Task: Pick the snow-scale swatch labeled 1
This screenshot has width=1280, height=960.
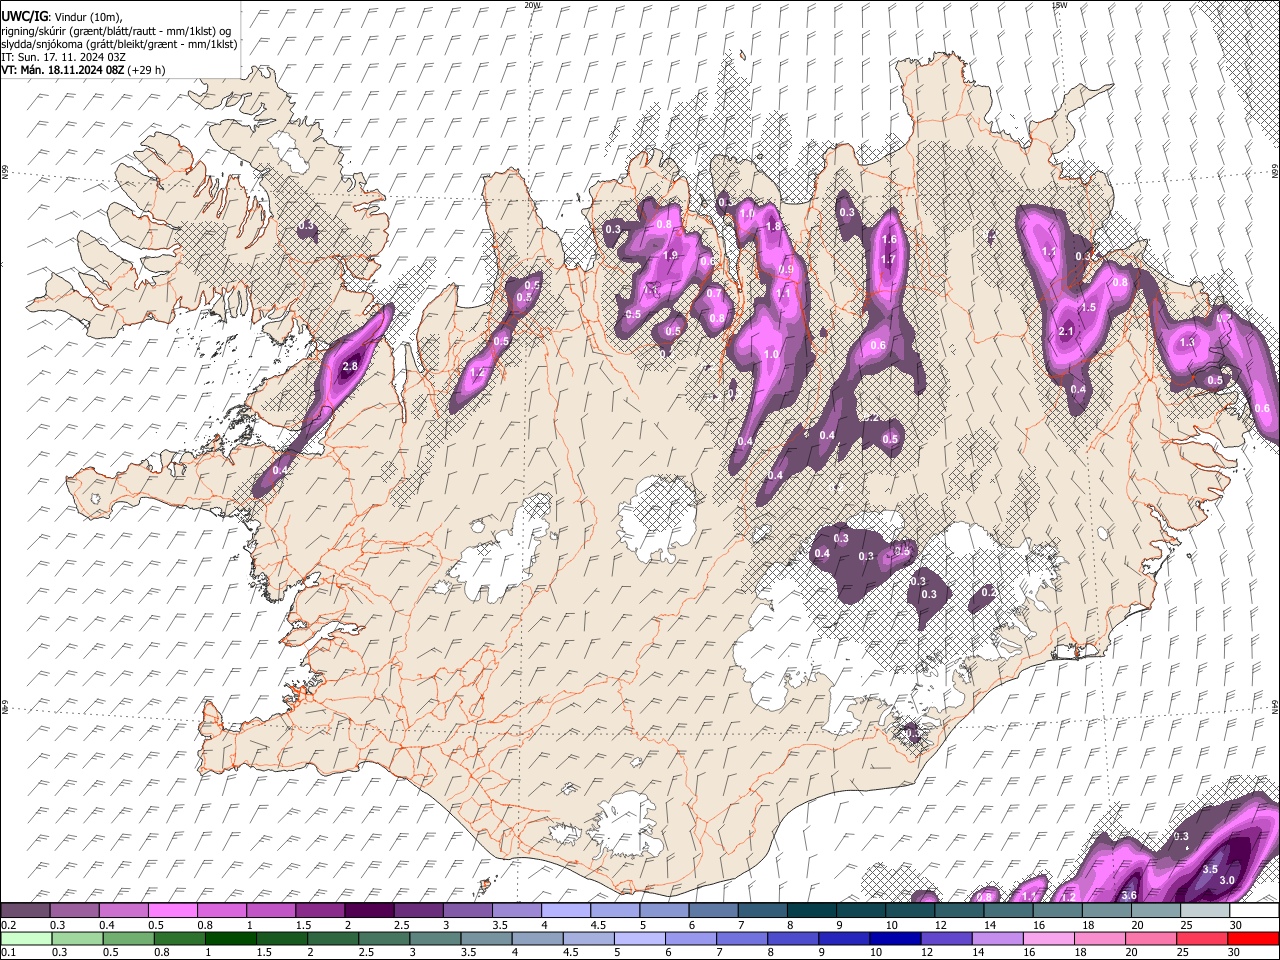Action: point(271,910)
